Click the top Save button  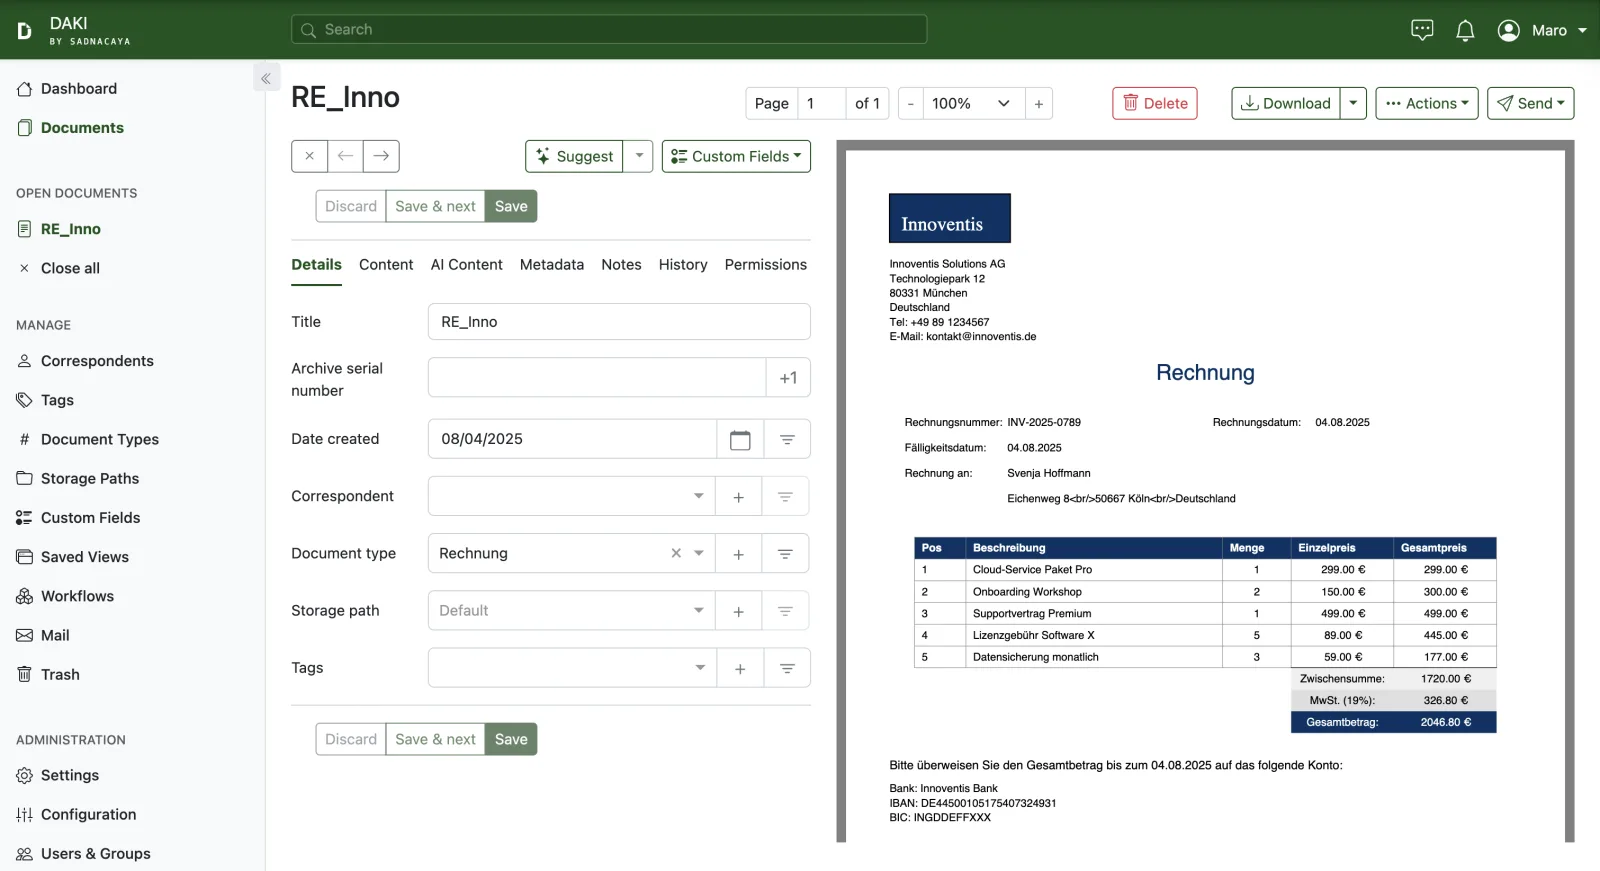(x=511, y=206)
